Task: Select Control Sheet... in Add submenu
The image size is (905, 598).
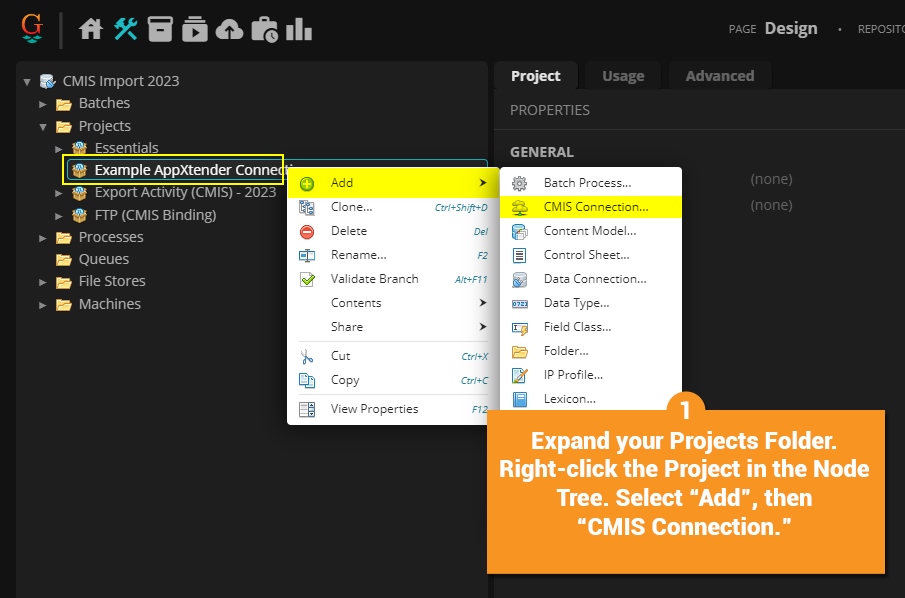Action: 591,255
